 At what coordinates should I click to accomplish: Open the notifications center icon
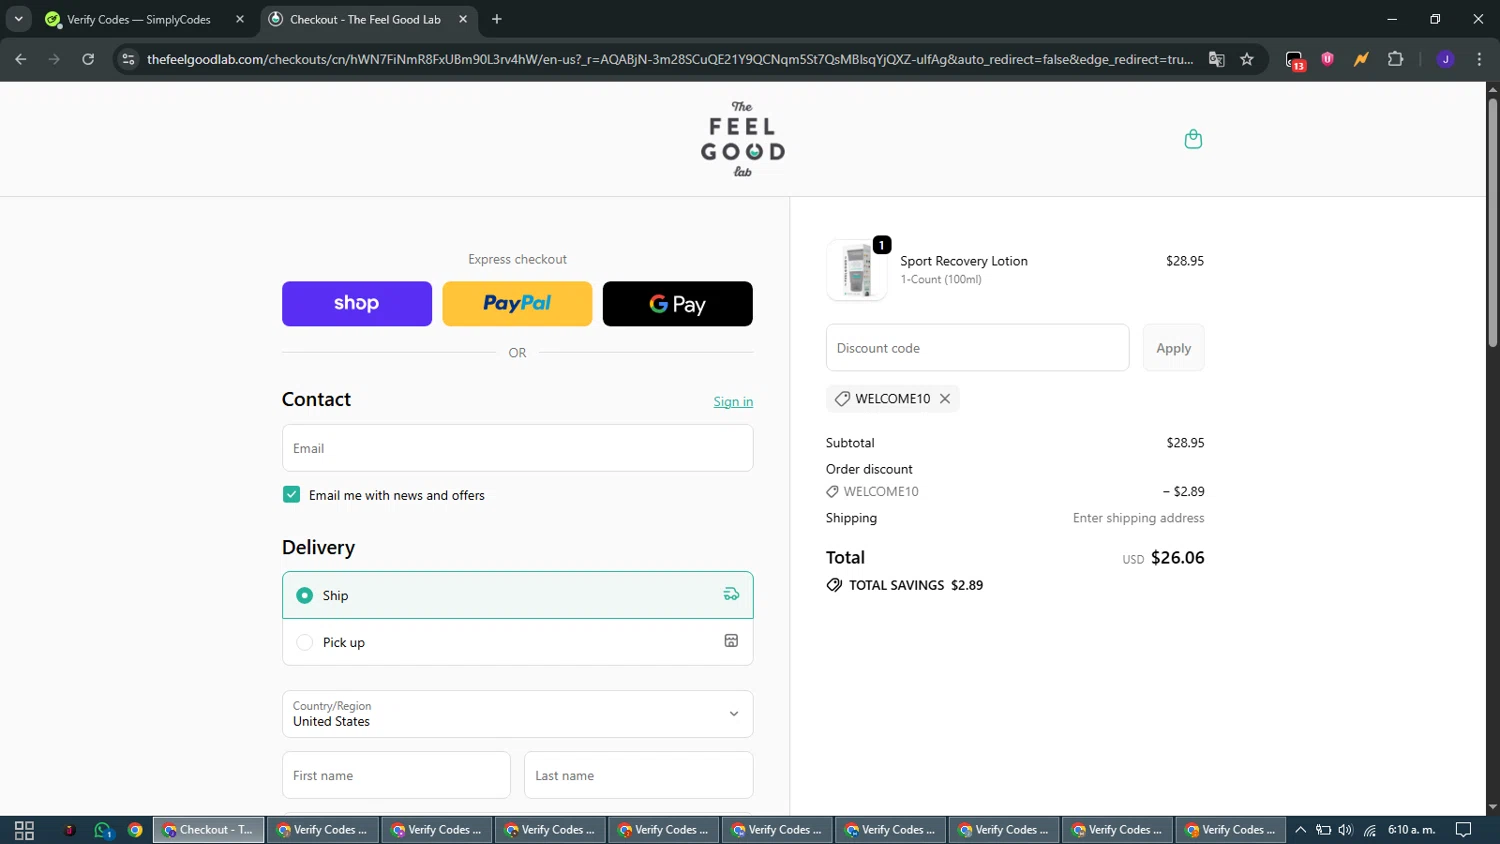click(x=1463, y=830)
